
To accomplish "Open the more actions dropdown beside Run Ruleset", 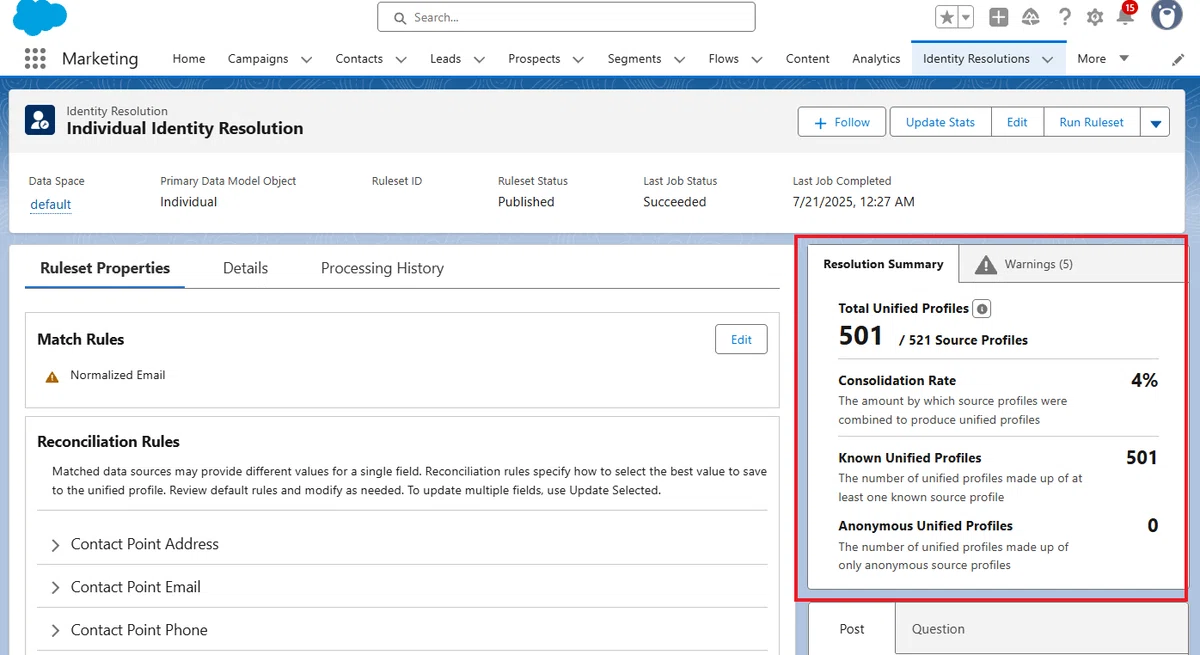I will click(1155, 123).
